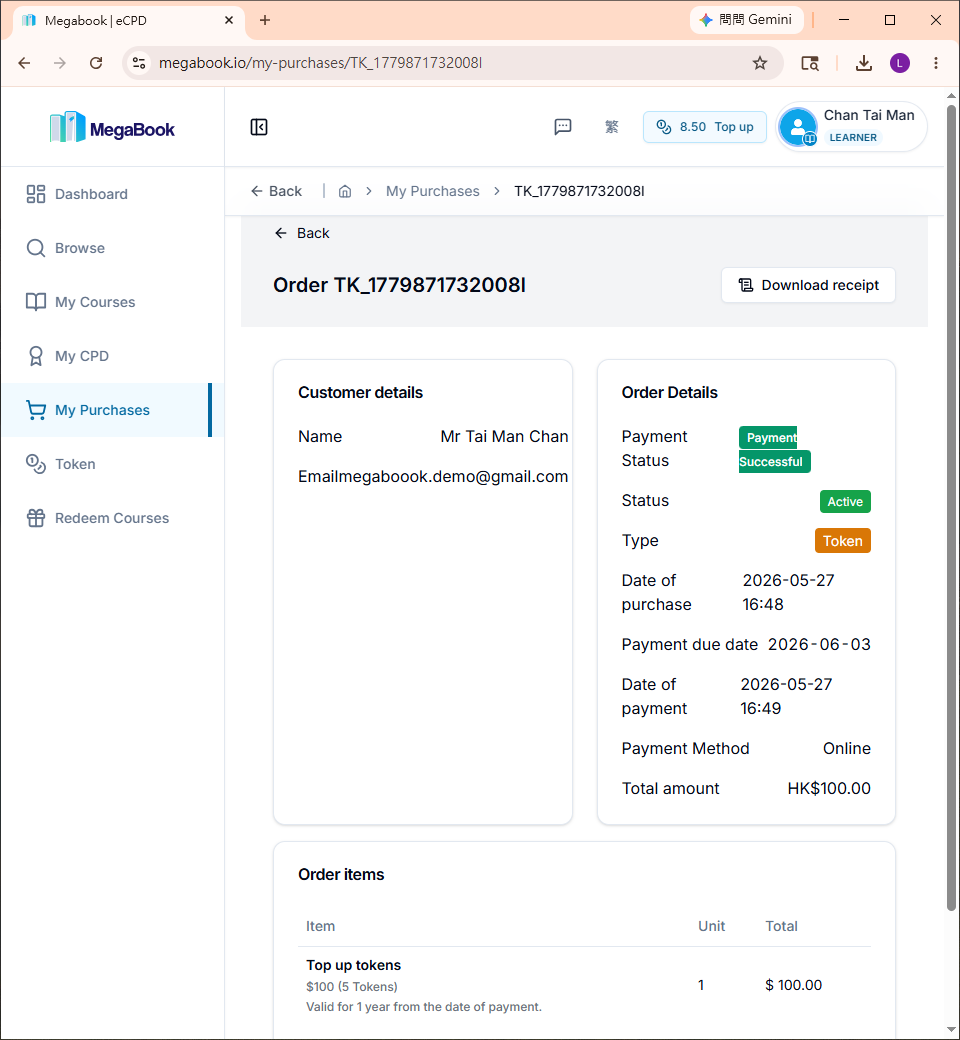Click the home icon in breadcrumb
The image size is (960, 1040).
[345, 191]
